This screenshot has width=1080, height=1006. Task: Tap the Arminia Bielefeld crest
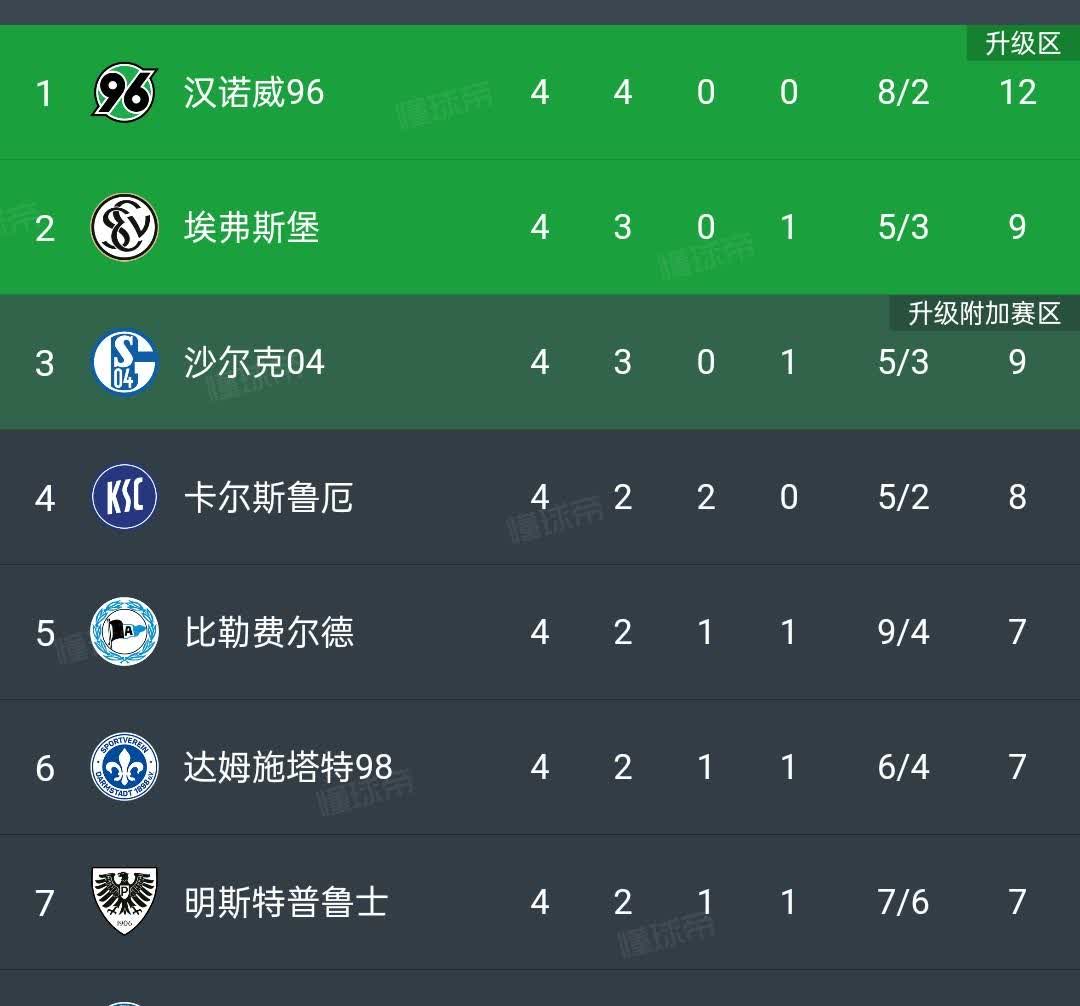point(125,632)
